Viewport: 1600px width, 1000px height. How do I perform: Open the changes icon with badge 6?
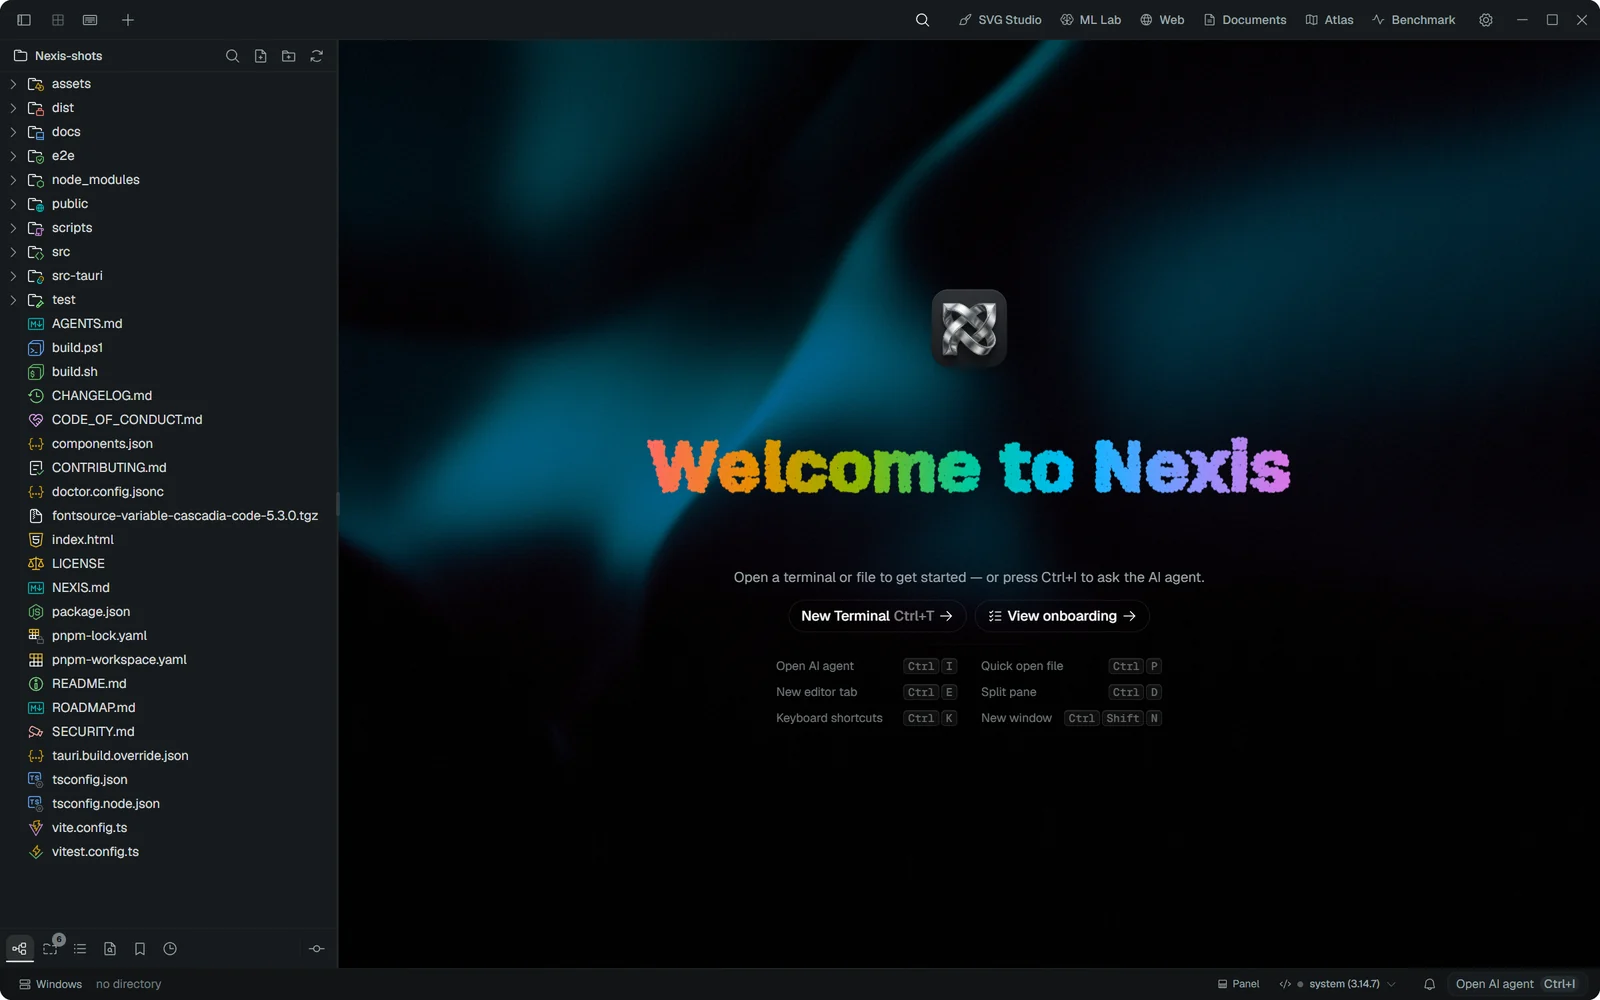click(x=50, y=949)
